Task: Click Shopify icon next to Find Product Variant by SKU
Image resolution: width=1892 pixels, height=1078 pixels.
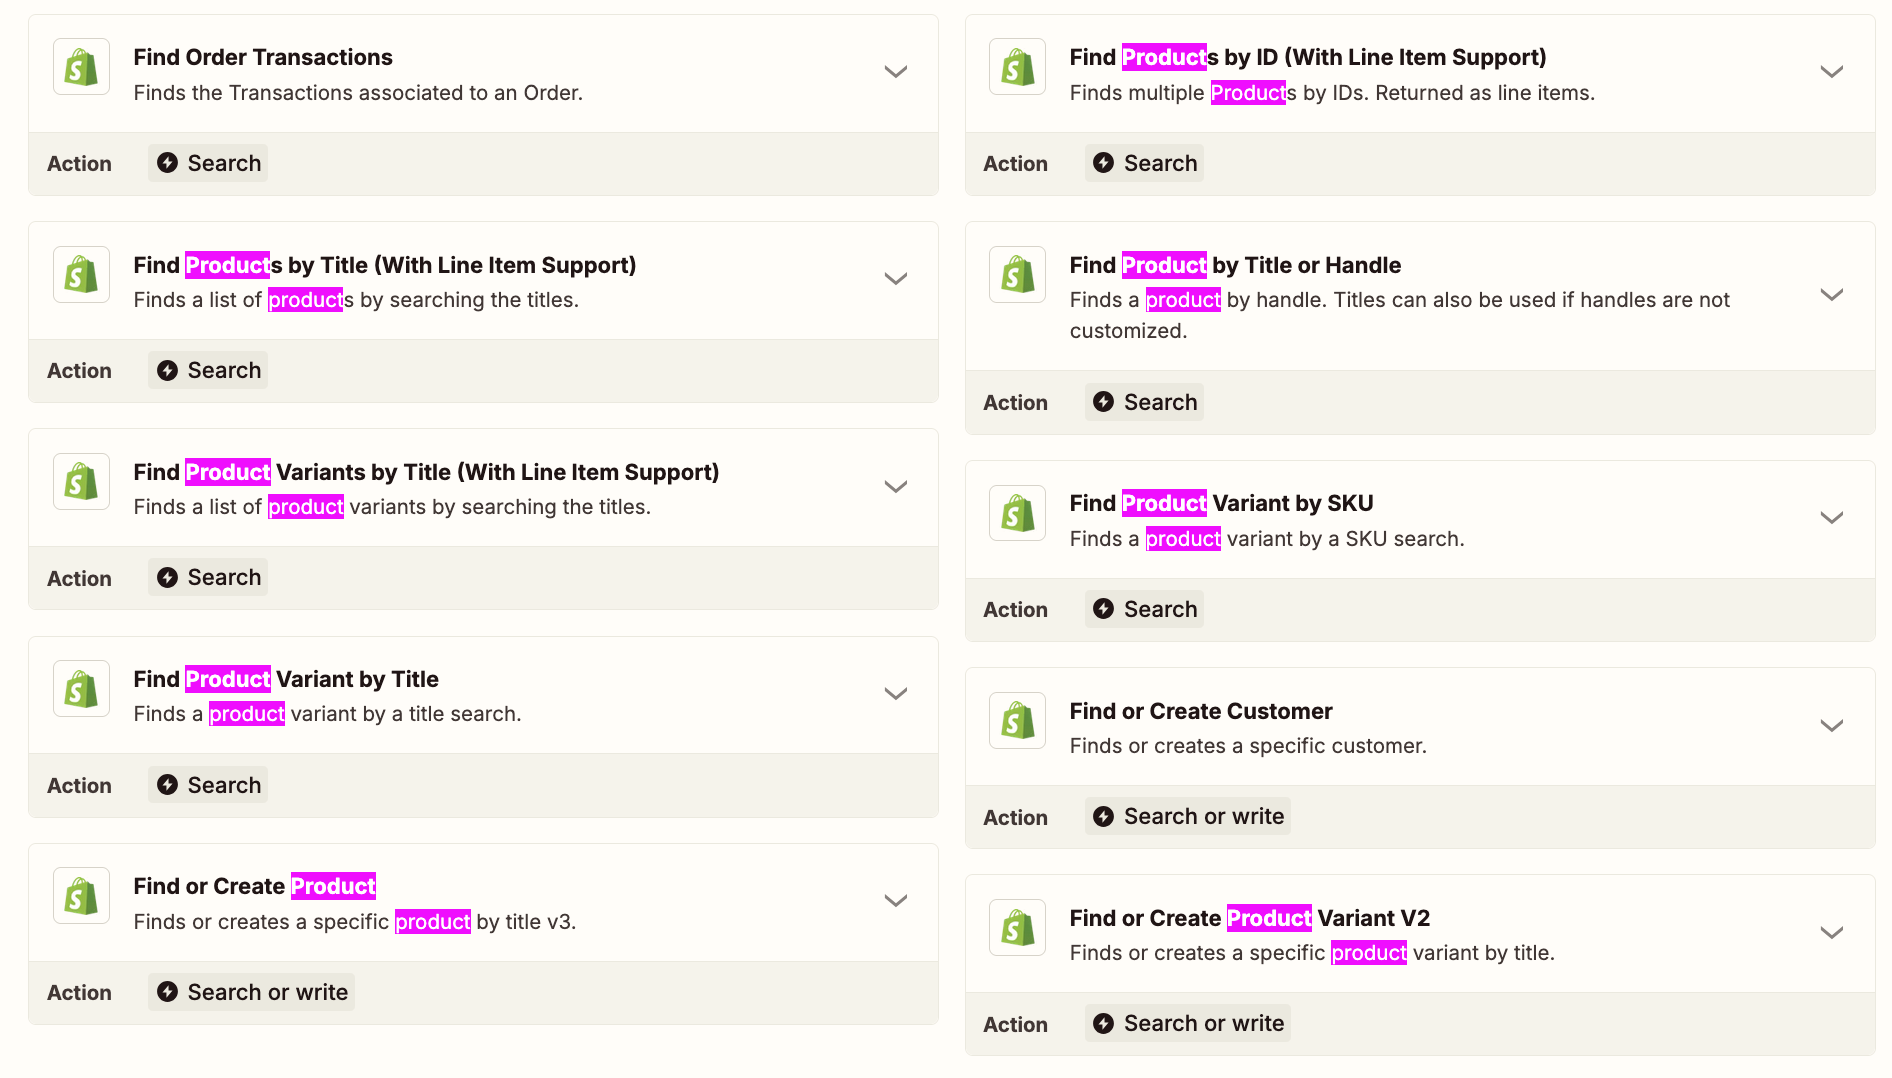Action: [x=1017, y=513]
